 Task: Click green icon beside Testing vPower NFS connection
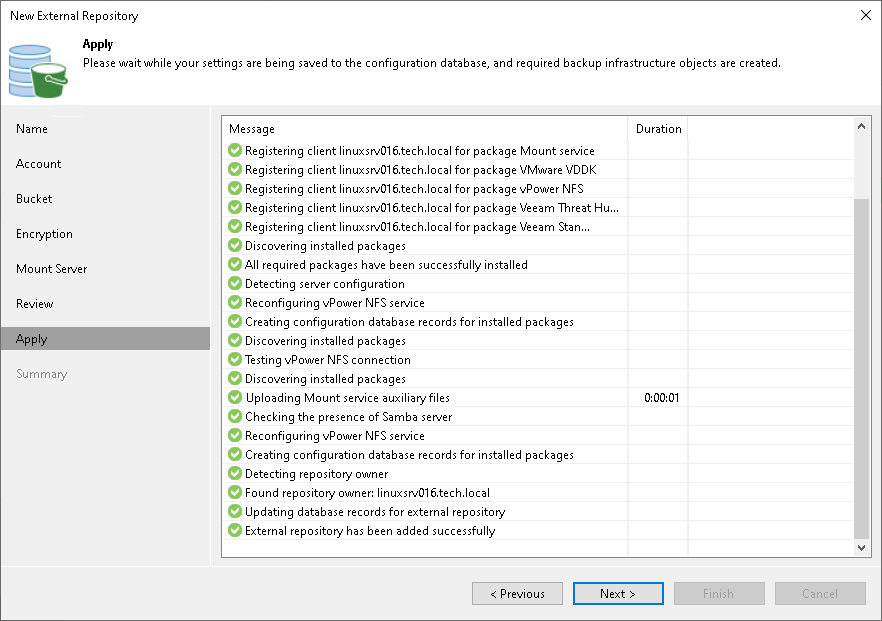tap(235, 359)
